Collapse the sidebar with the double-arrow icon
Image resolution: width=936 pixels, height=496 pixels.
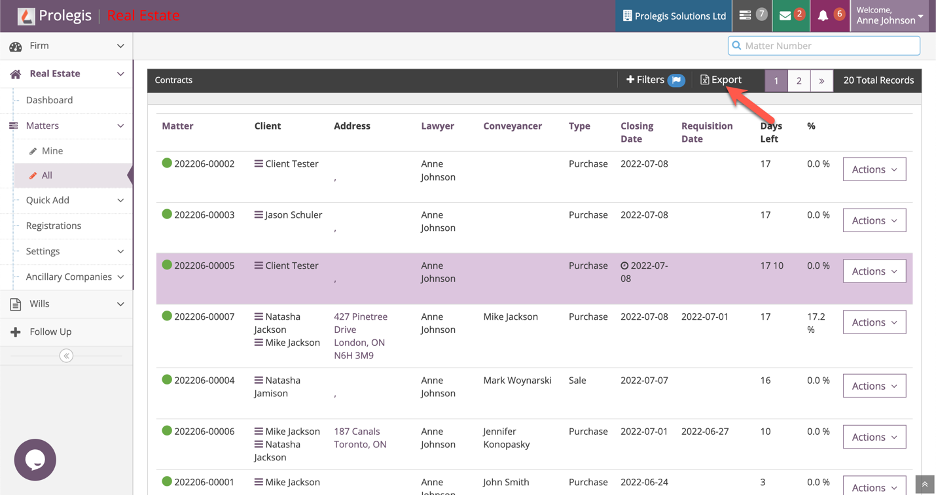tap(66, 356)
